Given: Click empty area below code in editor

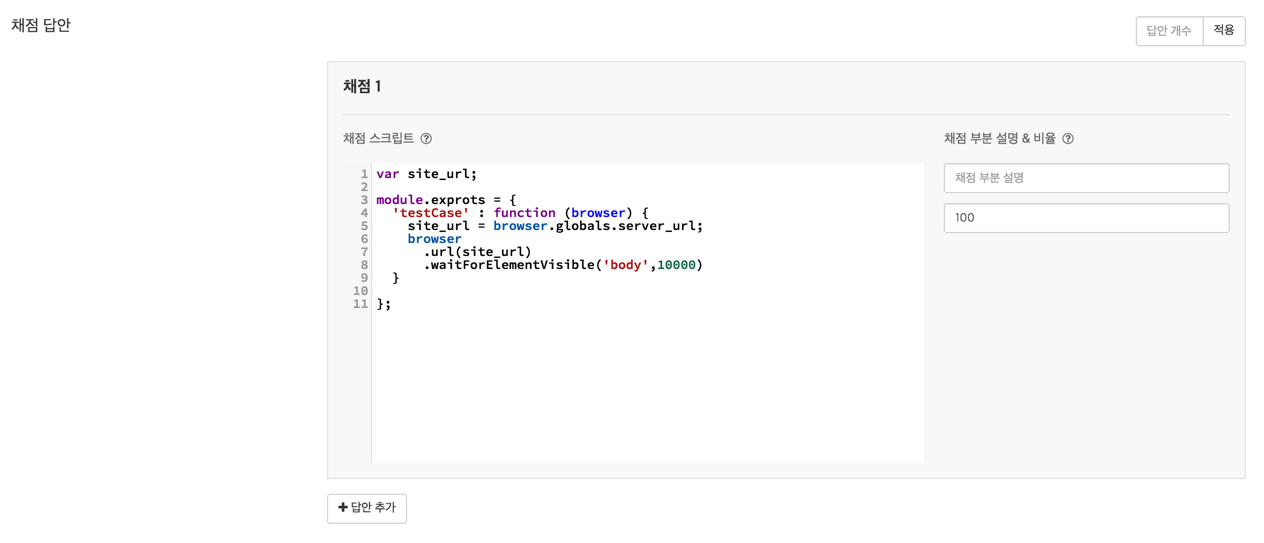Looking at the screenshot, I should point(646,390).
